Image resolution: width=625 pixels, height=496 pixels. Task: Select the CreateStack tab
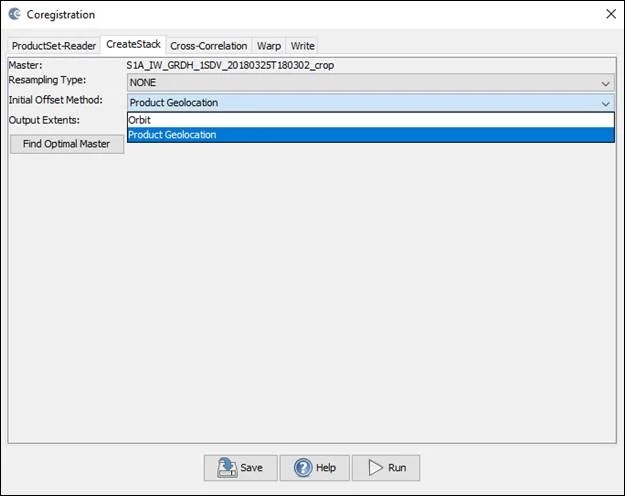coord(133,45)
